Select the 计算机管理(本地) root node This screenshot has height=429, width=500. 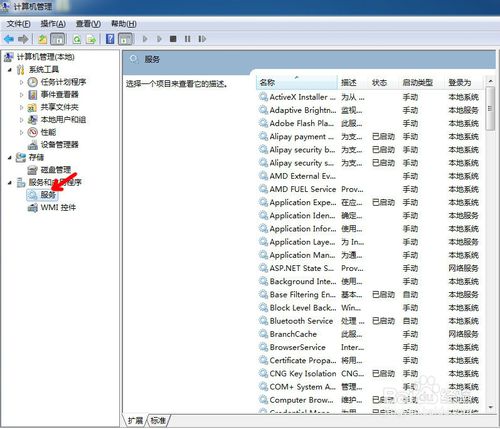[x=46, y=57]
